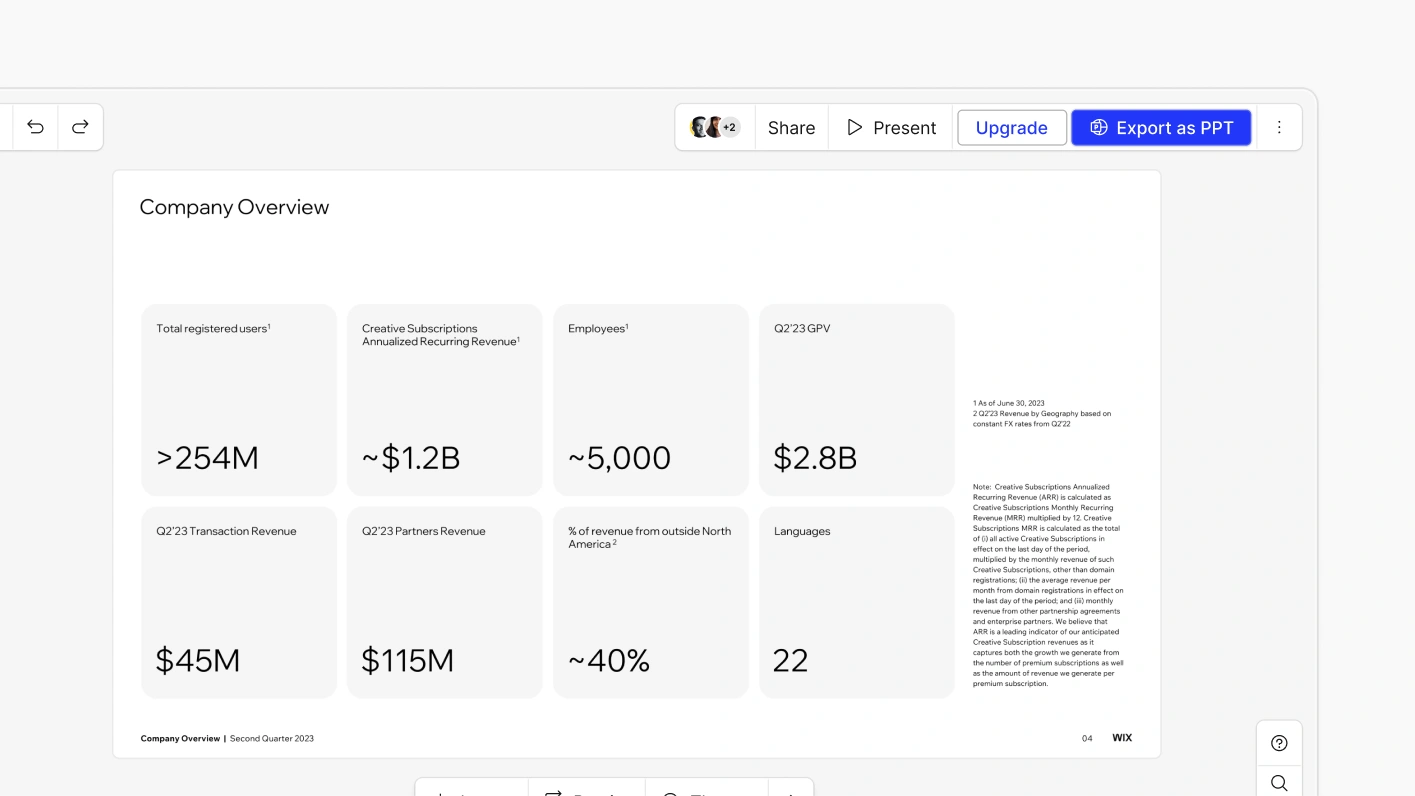Select the Q2'23 GPV label
The height and width of the screenshot is (796, 1415).
[x=802, y=328]
